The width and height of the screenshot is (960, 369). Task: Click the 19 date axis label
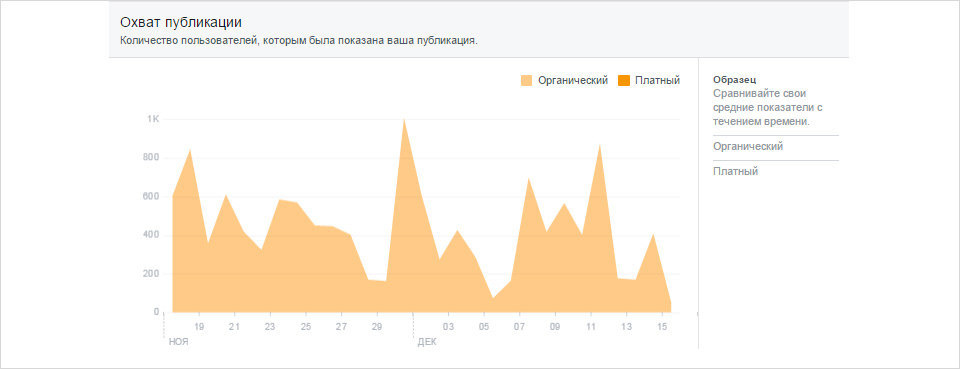(199, 327)
